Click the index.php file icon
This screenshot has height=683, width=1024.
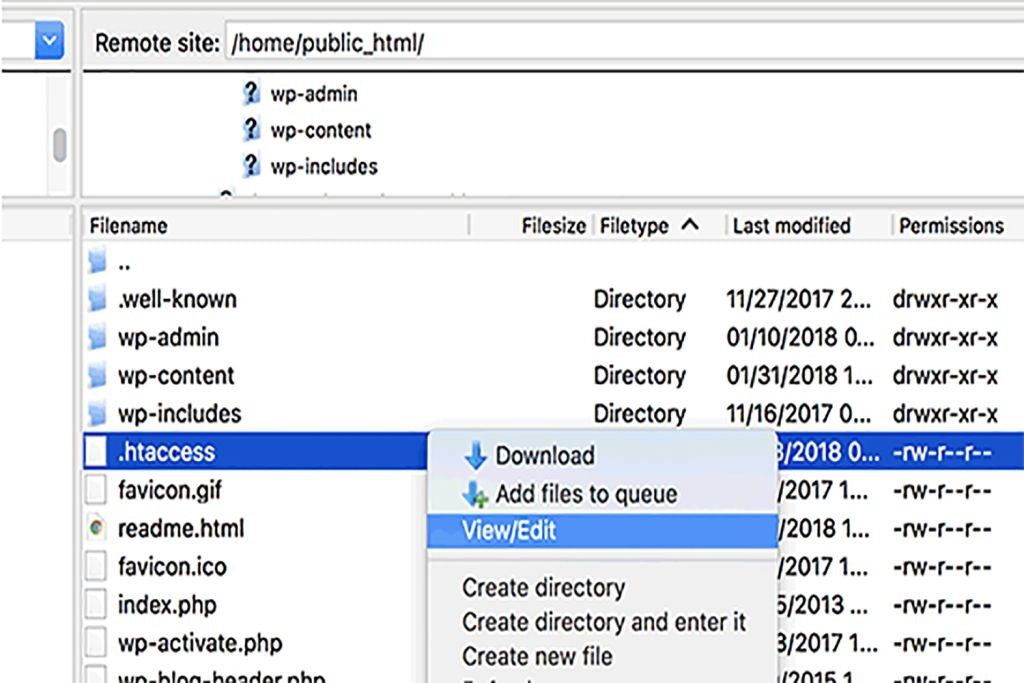pos(96,605)
